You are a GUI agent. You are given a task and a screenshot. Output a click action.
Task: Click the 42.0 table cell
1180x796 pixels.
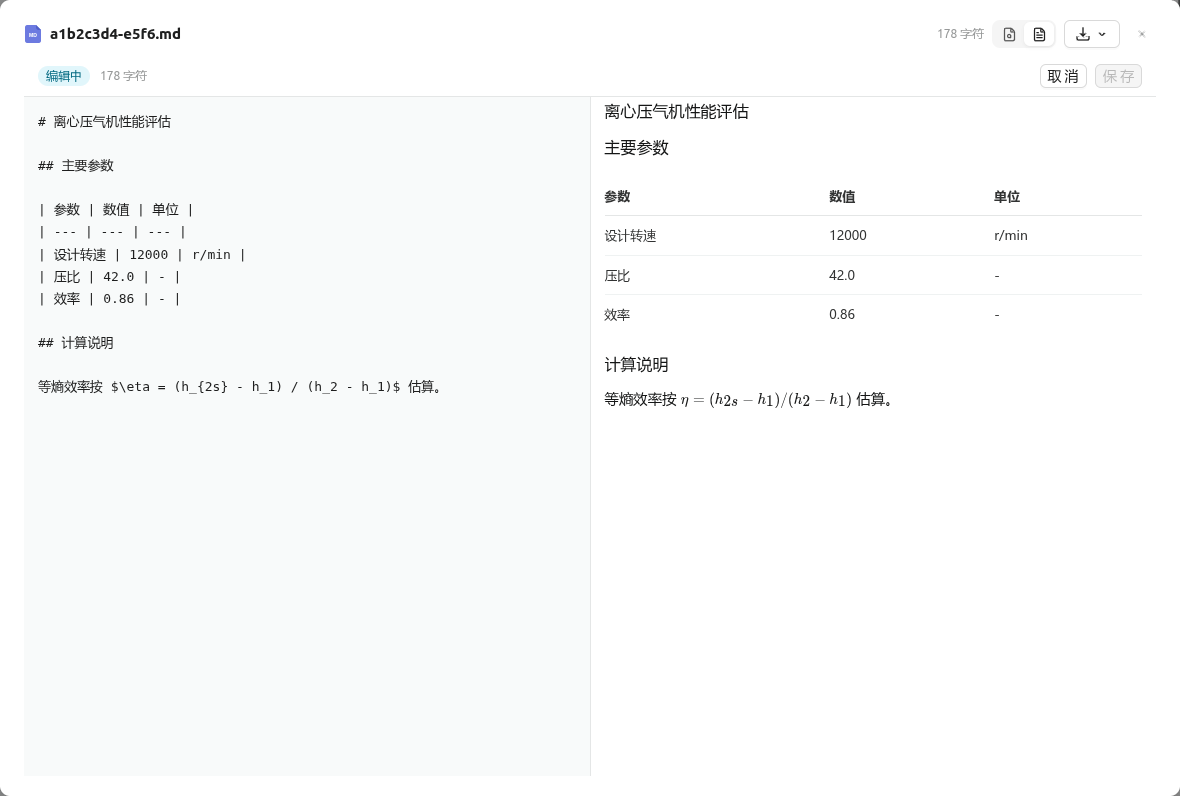842,275
